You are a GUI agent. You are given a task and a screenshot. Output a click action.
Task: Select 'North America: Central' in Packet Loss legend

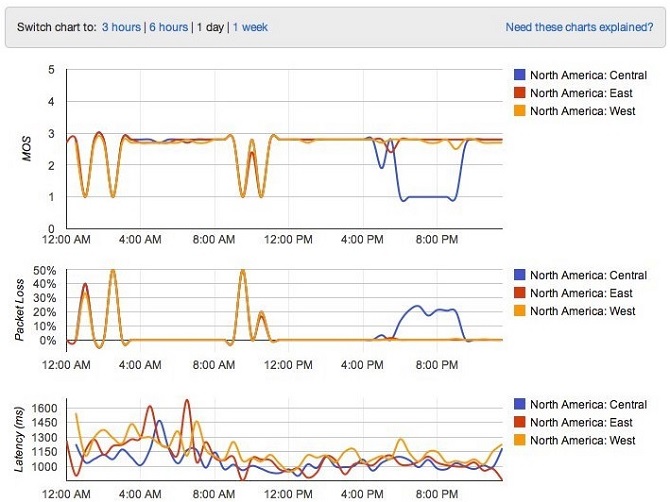click(x=589, y=275)
